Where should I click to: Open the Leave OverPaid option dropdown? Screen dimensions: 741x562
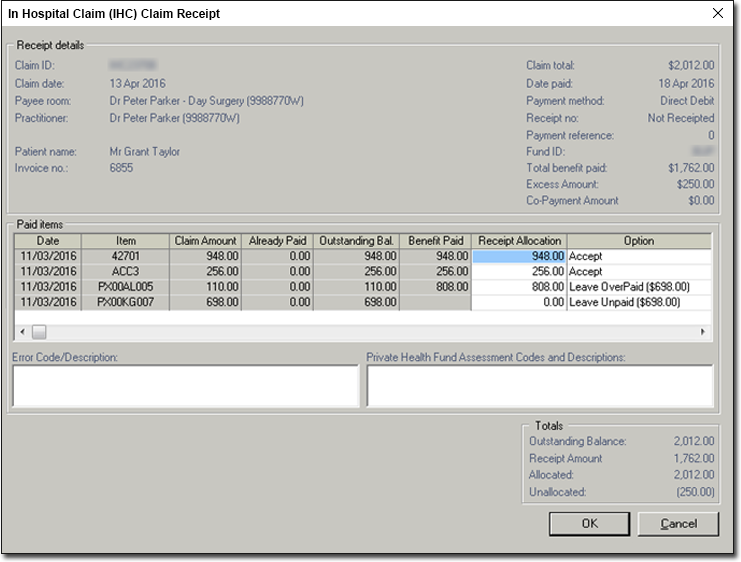(638, 286)
